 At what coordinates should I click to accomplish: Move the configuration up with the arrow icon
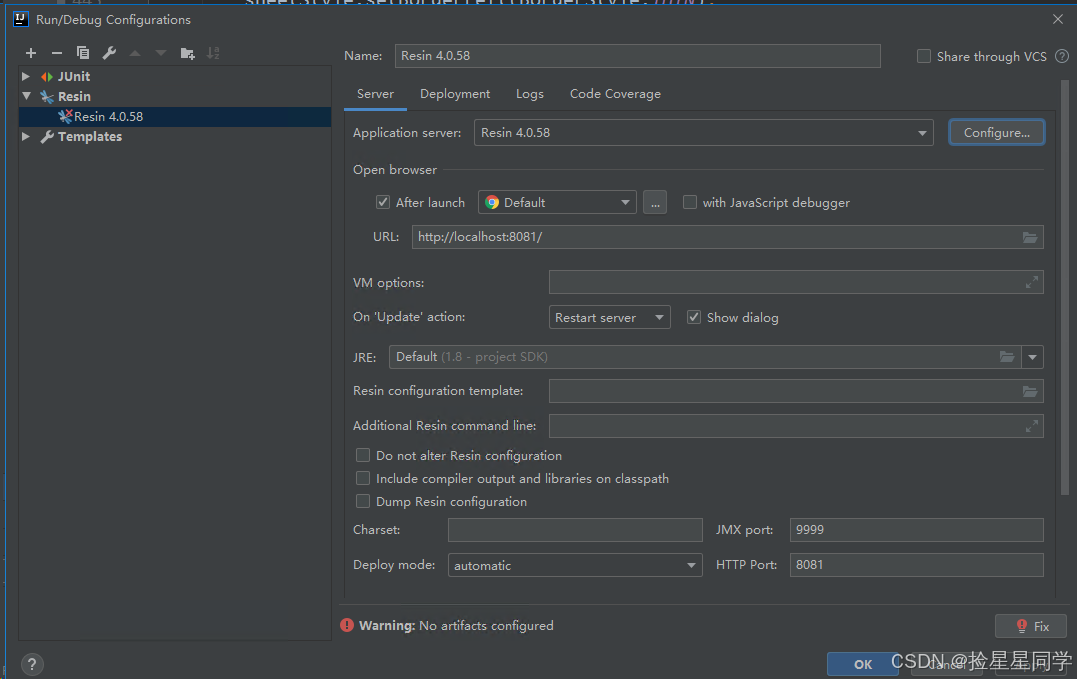[135, 53]
